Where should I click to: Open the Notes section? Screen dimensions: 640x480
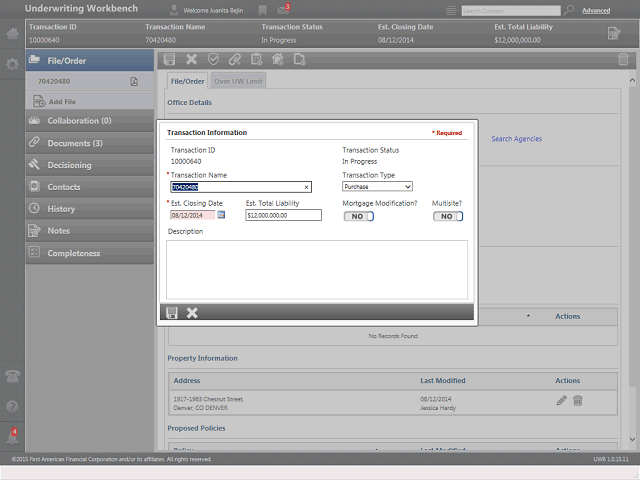tap(90, 231)
